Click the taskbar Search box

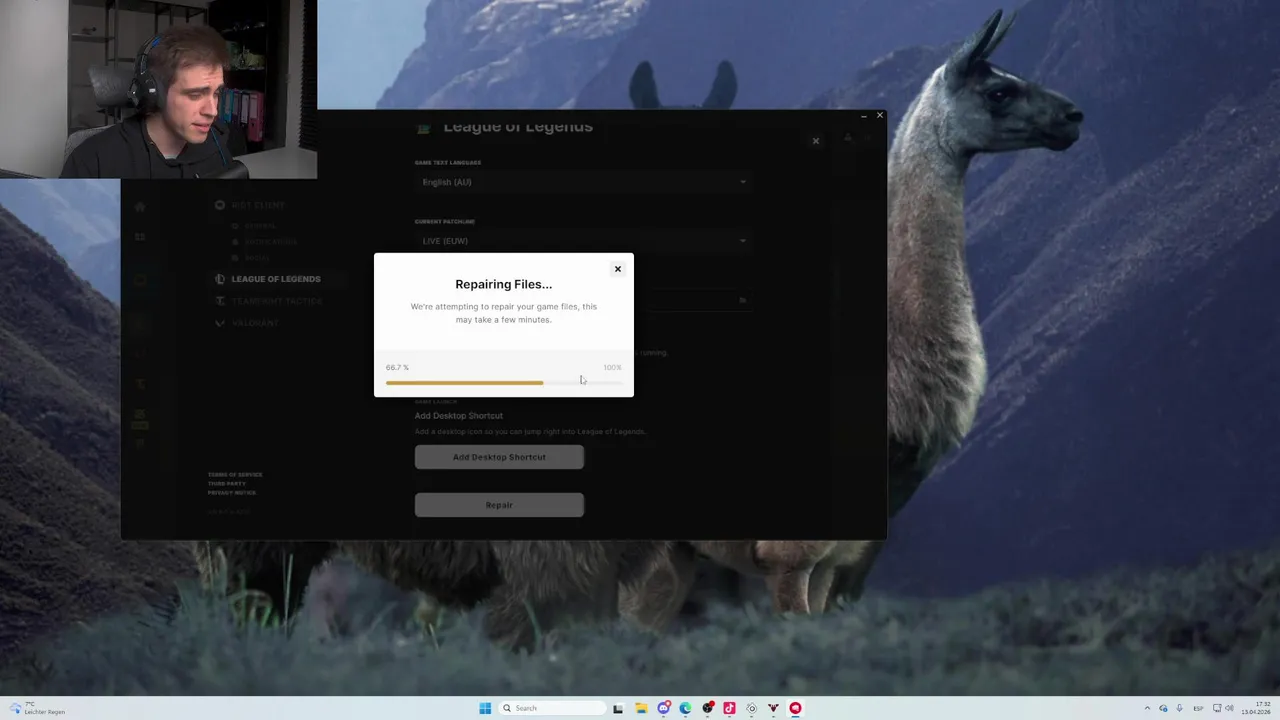point(553,708)
